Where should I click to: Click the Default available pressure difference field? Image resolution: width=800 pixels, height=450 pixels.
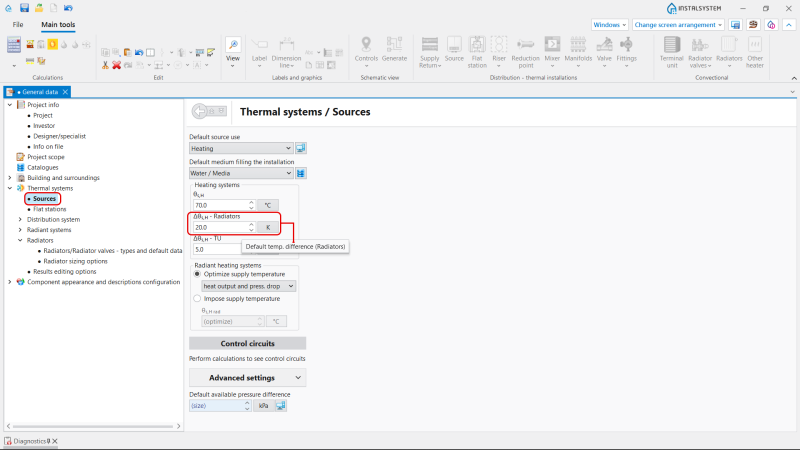tap(220, 406)
